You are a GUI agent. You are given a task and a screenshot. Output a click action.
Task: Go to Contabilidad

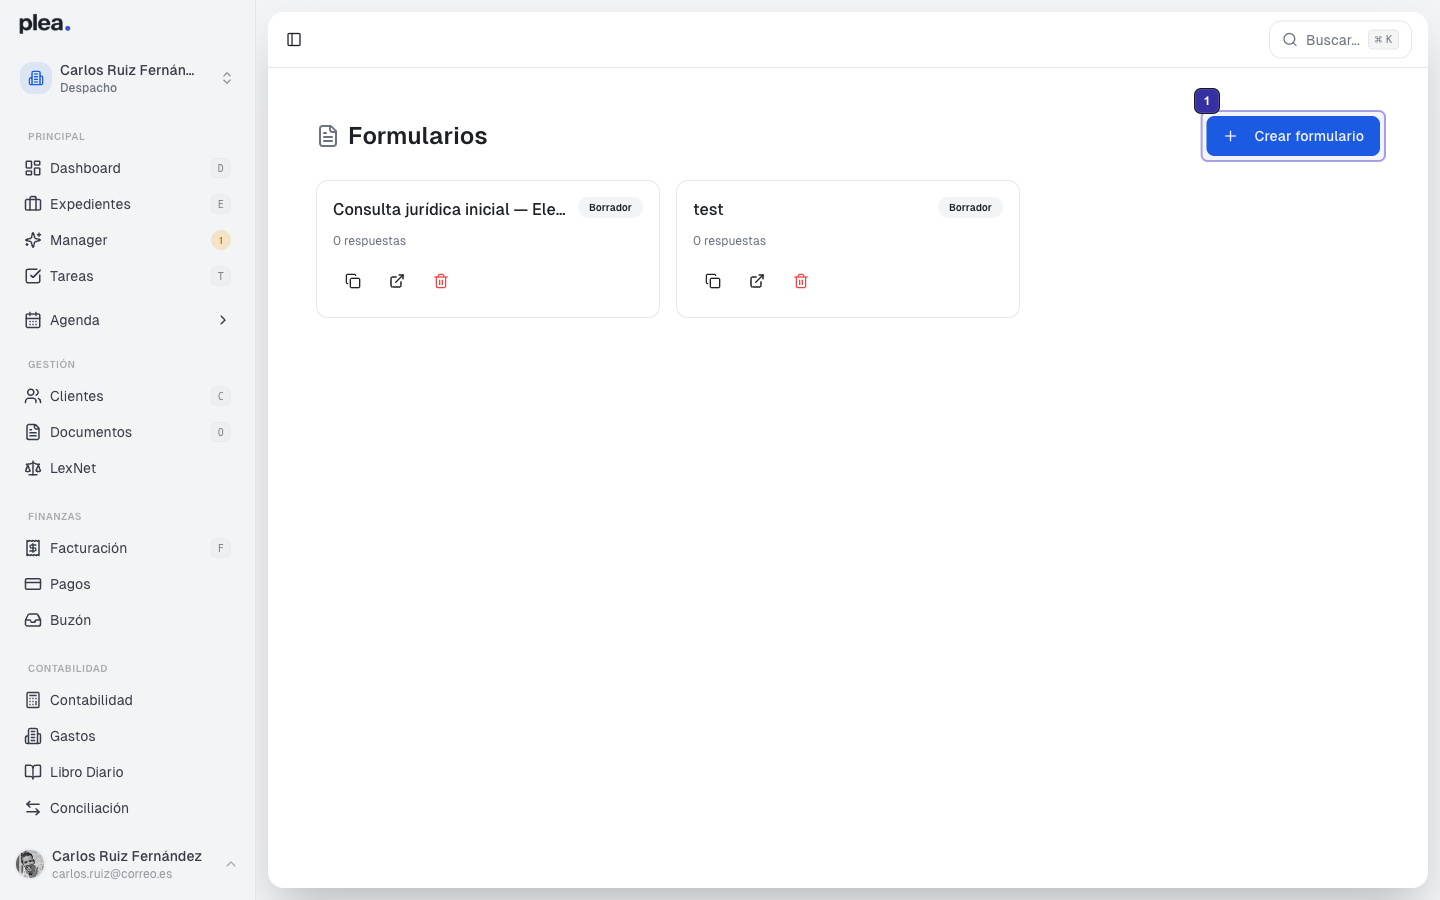[128, 700]
